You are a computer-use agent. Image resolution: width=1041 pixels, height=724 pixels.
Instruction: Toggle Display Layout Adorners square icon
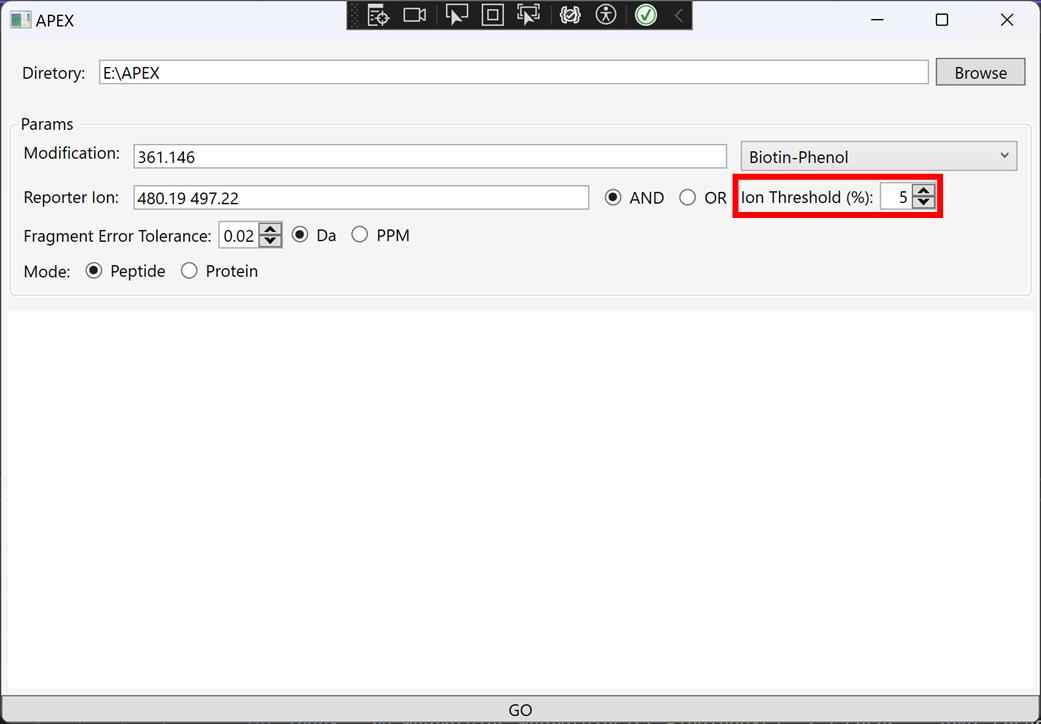tap(492, 15)
